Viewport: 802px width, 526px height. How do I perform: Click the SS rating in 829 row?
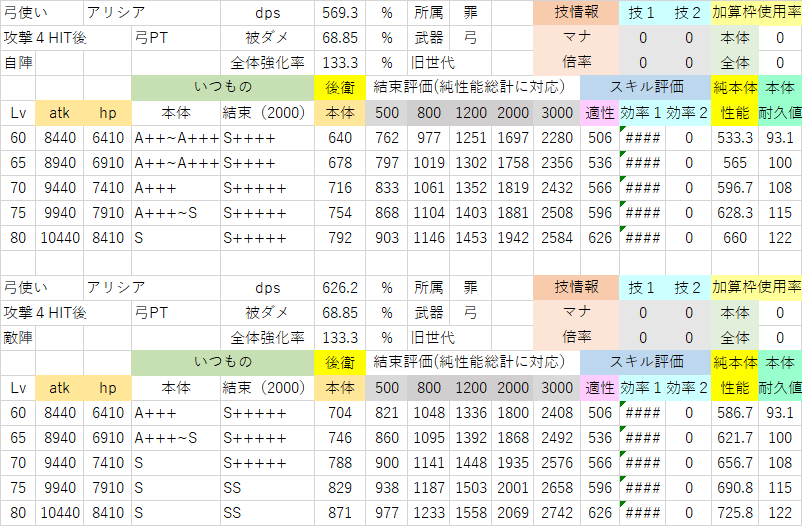[x=268, y=488]
